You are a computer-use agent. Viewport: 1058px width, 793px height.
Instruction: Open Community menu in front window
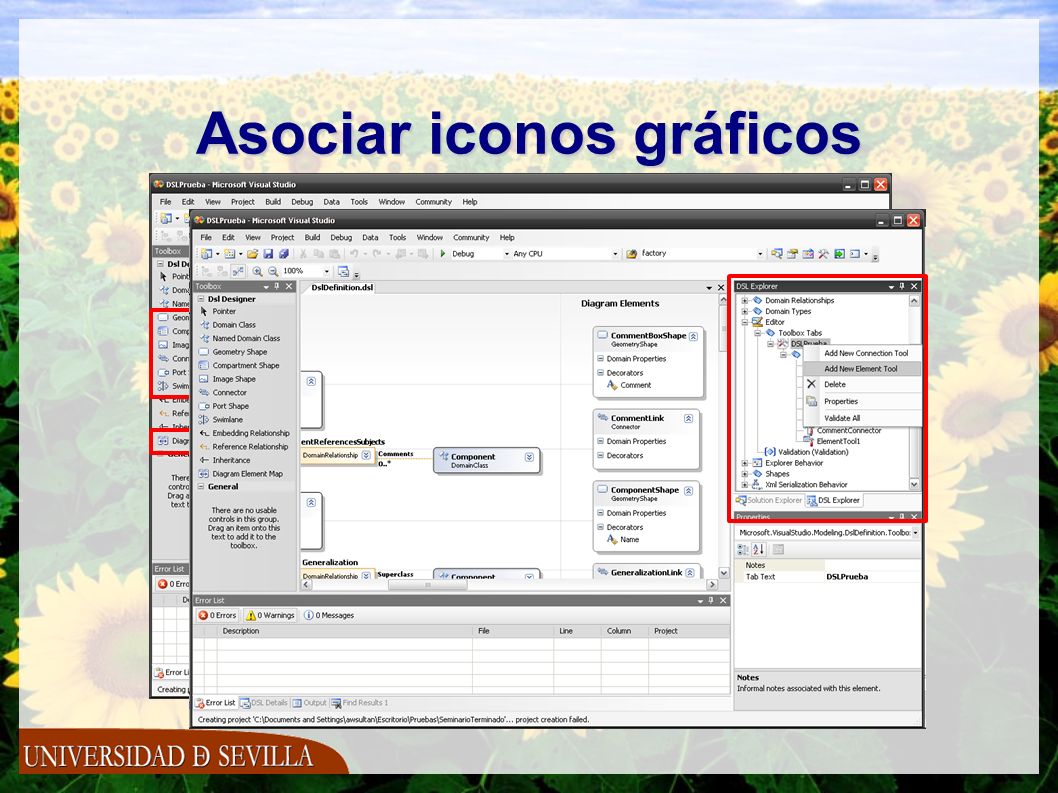tap(471, 238)
